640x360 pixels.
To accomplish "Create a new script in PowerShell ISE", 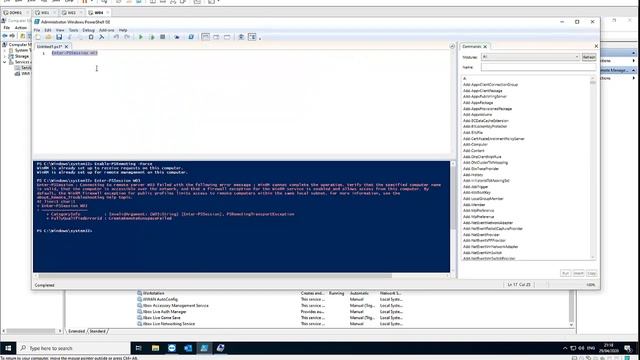I will coord(38,37).
